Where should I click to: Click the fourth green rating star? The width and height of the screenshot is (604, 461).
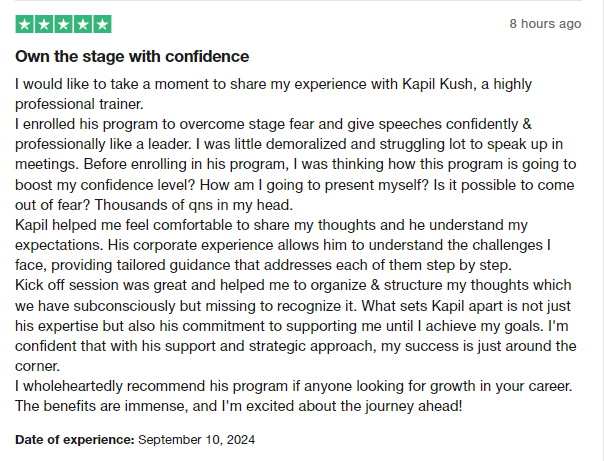[x=83, y=24]
